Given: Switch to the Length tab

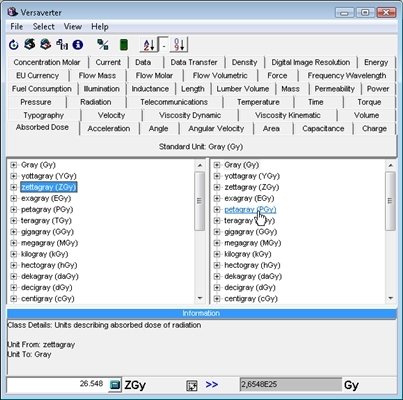Looking at the screenshot, I should click(193, 89).
